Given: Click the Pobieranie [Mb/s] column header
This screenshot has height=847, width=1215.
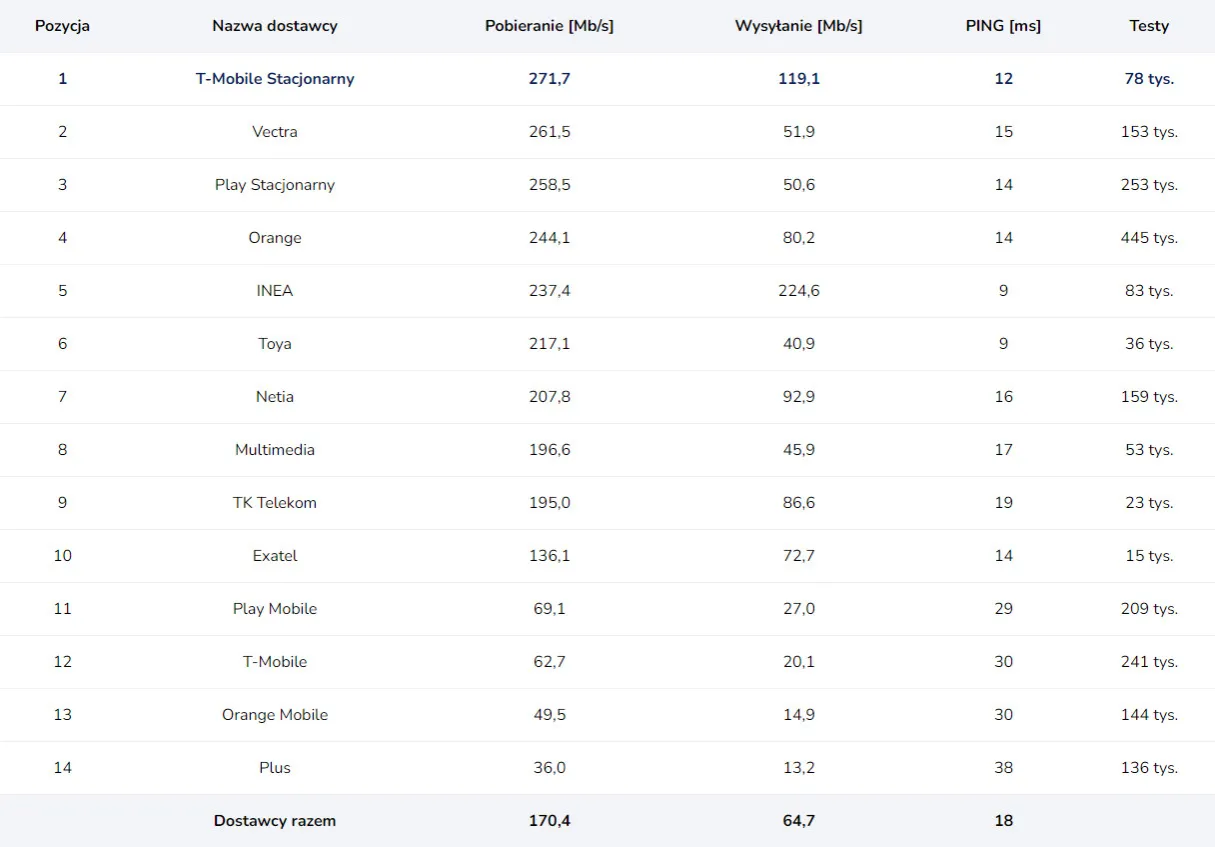Looking at the screenshot, I should click(x=549, y=26).
